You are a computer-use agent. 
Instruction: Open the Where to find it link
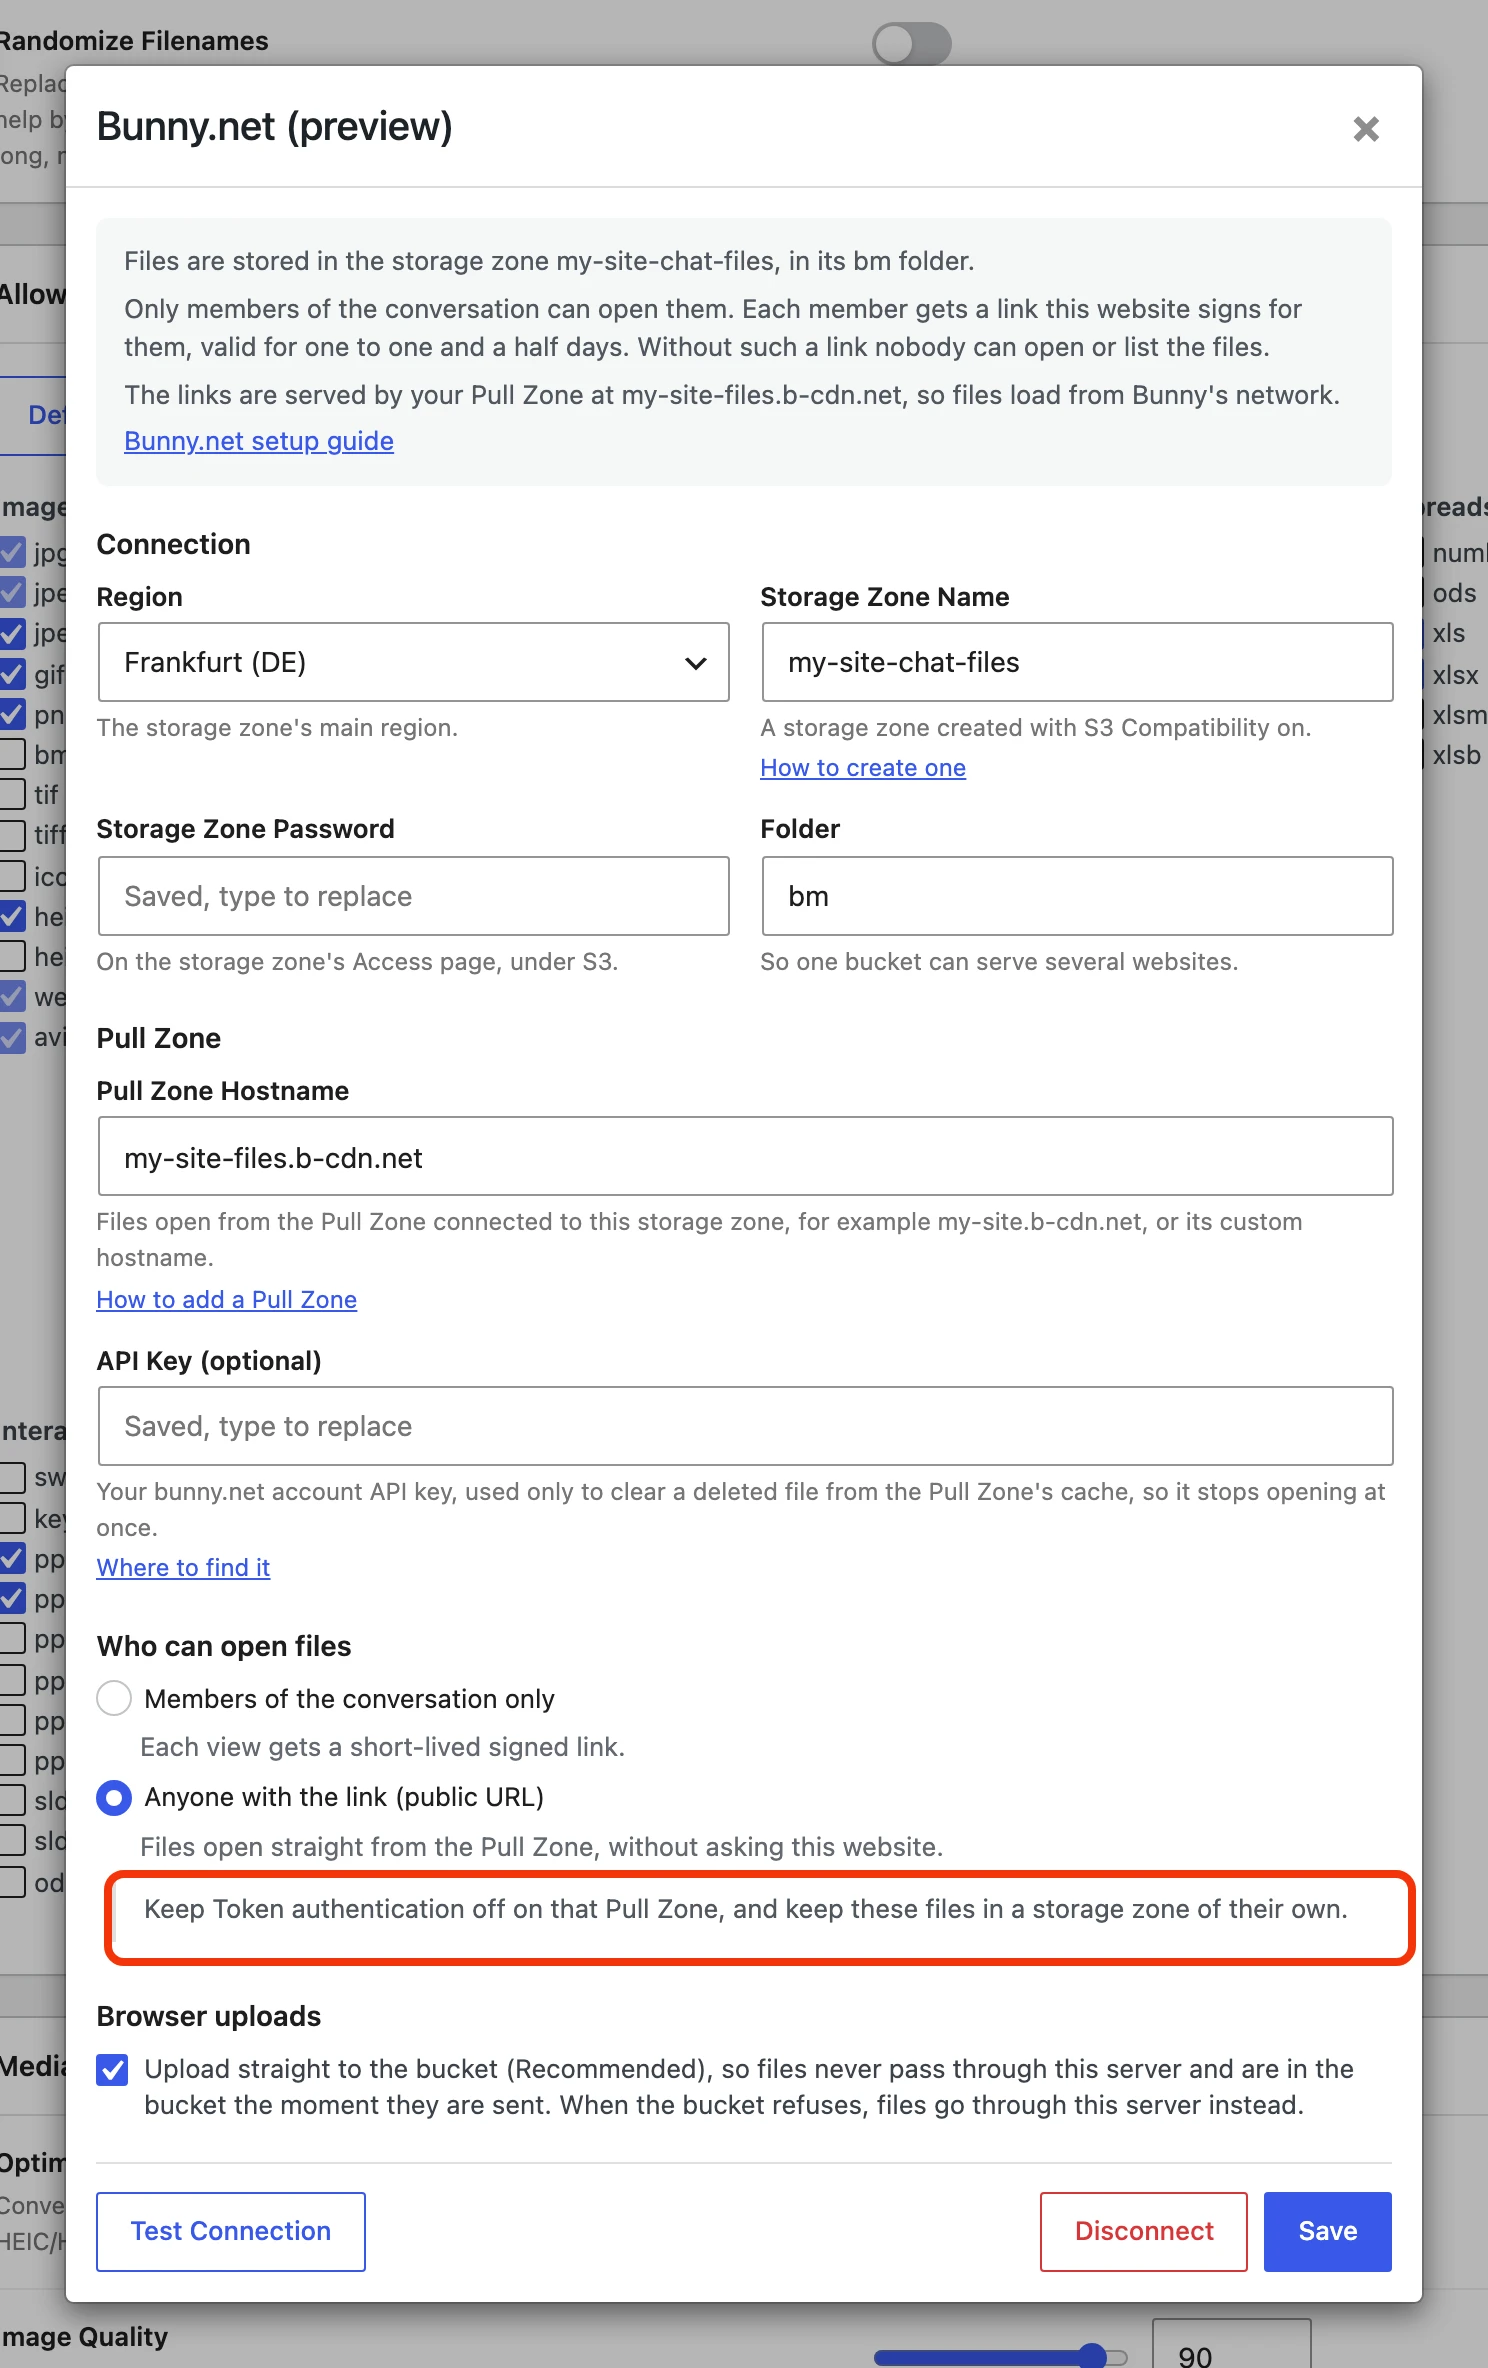click(183, 1567)
